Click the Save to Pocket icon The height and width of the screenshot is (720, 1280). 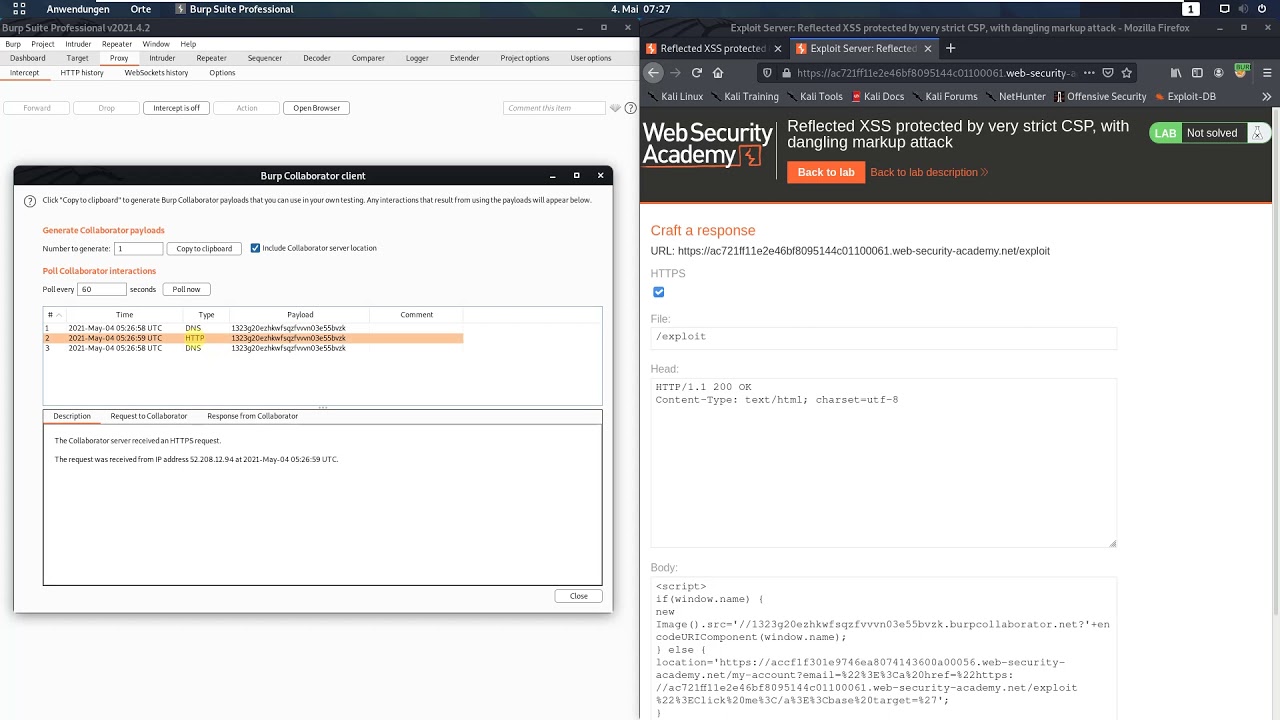(x=1108, y=73)
